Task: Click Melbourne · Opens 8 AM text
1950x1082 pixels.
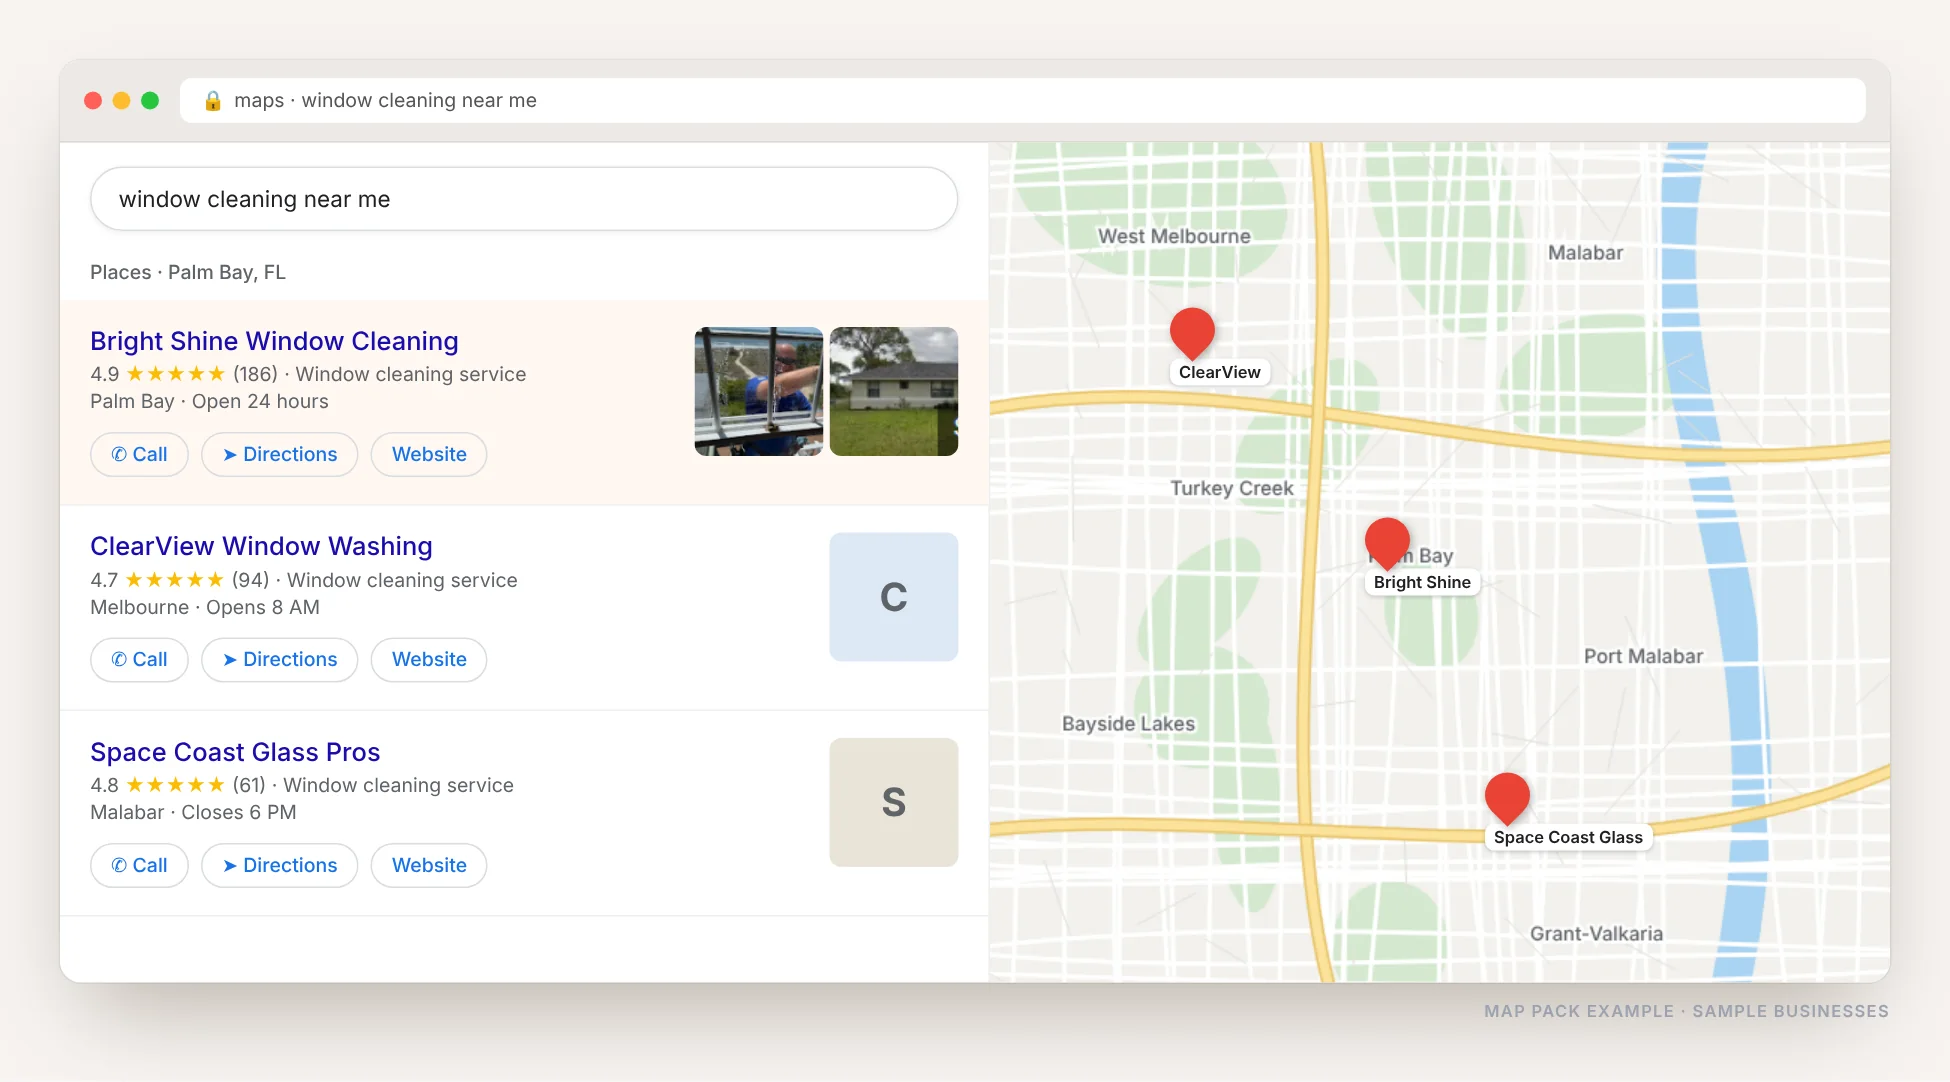Action: [205, 607]
